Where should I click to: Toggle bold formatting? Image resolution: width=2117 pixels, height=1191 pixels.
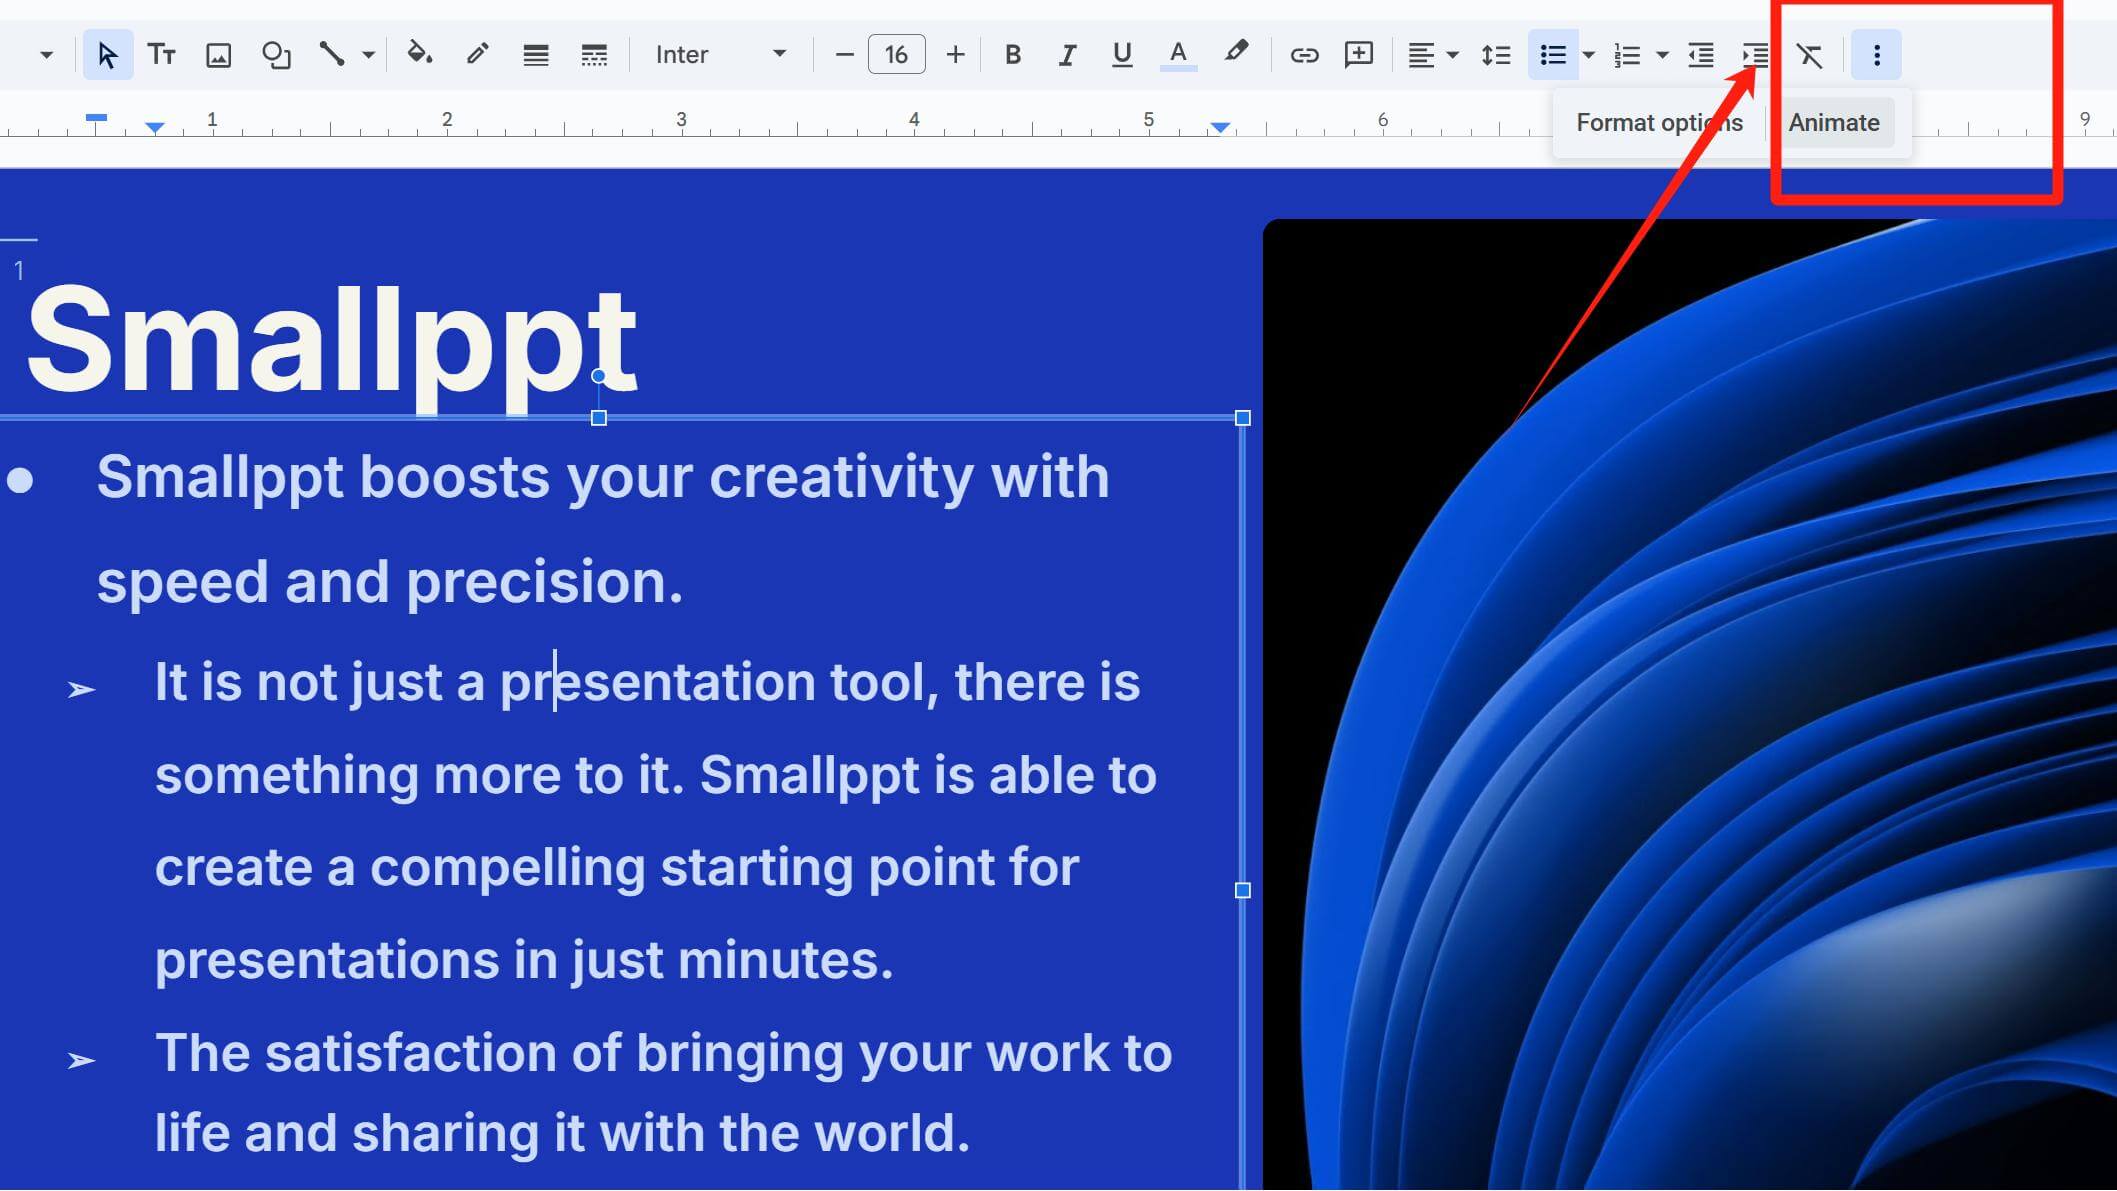pos(1012,54)
